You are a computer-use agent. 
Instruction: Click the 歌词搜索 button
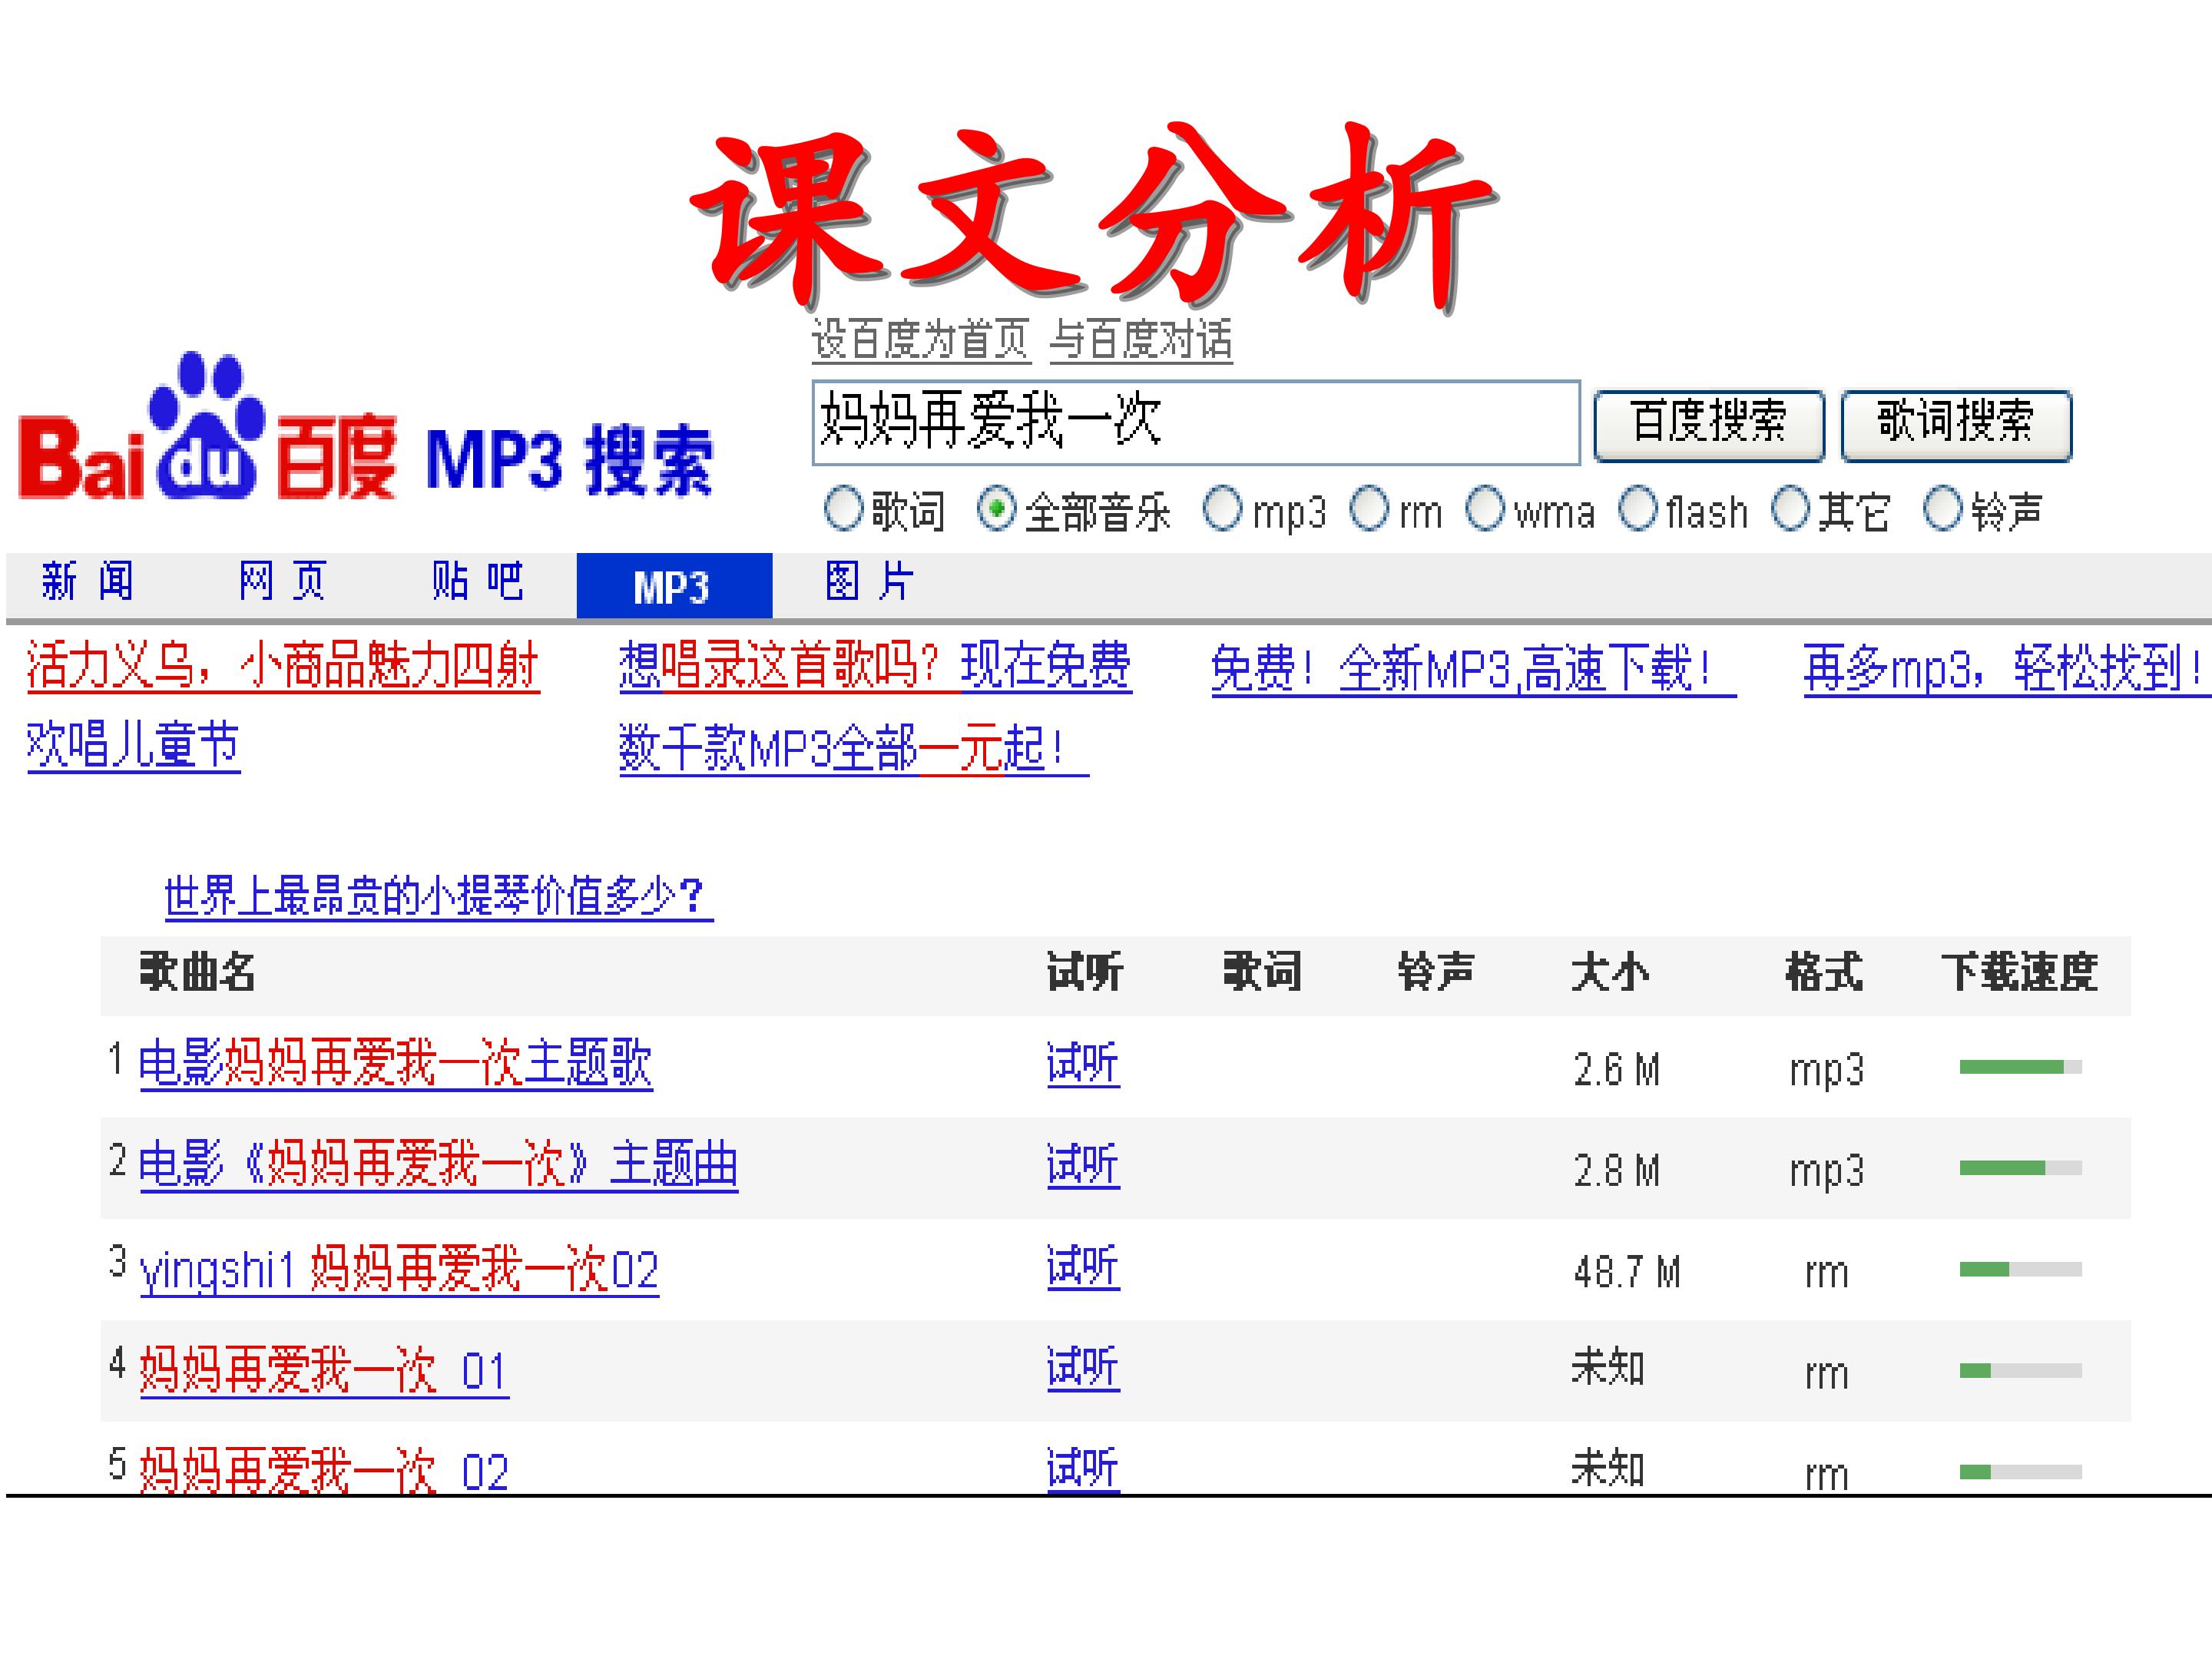point(1956,425)
